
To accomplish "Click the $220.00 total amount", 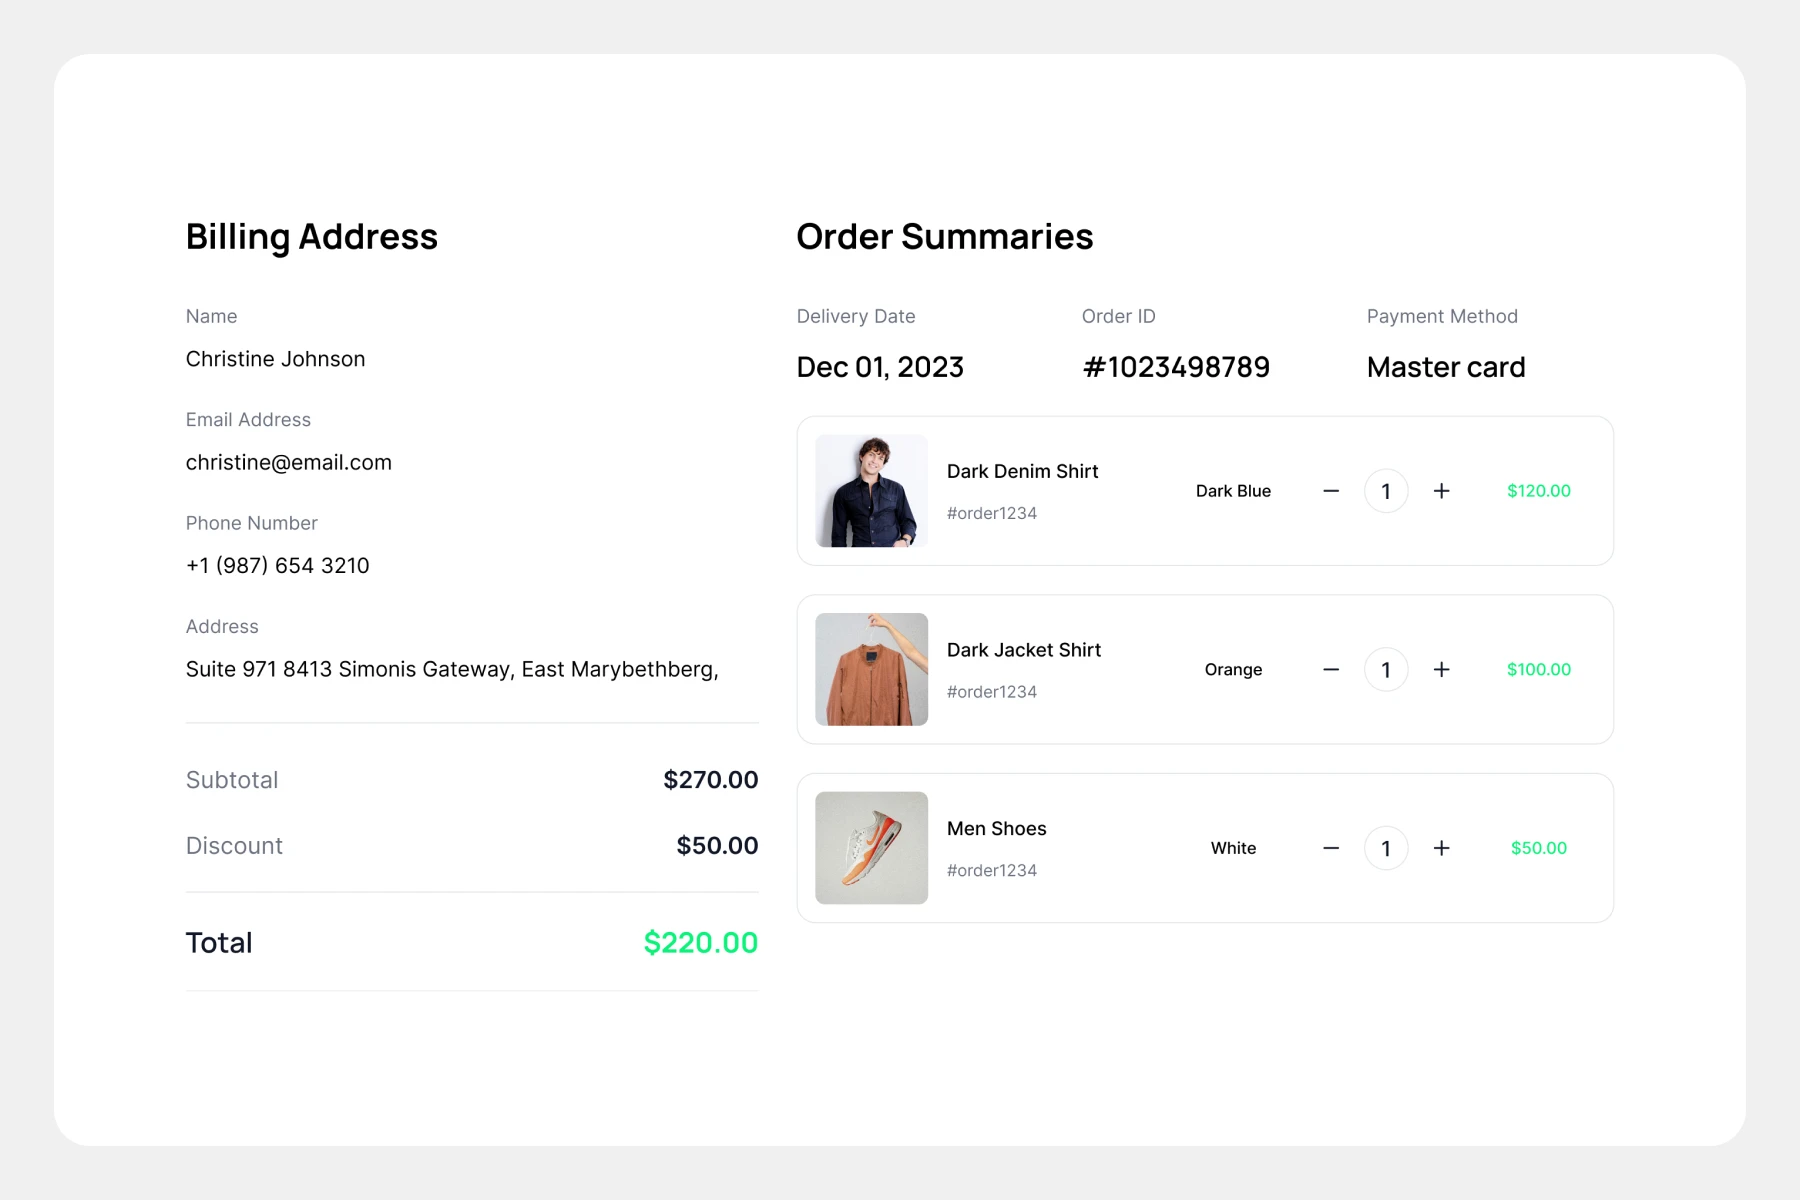I will point(700,942).
